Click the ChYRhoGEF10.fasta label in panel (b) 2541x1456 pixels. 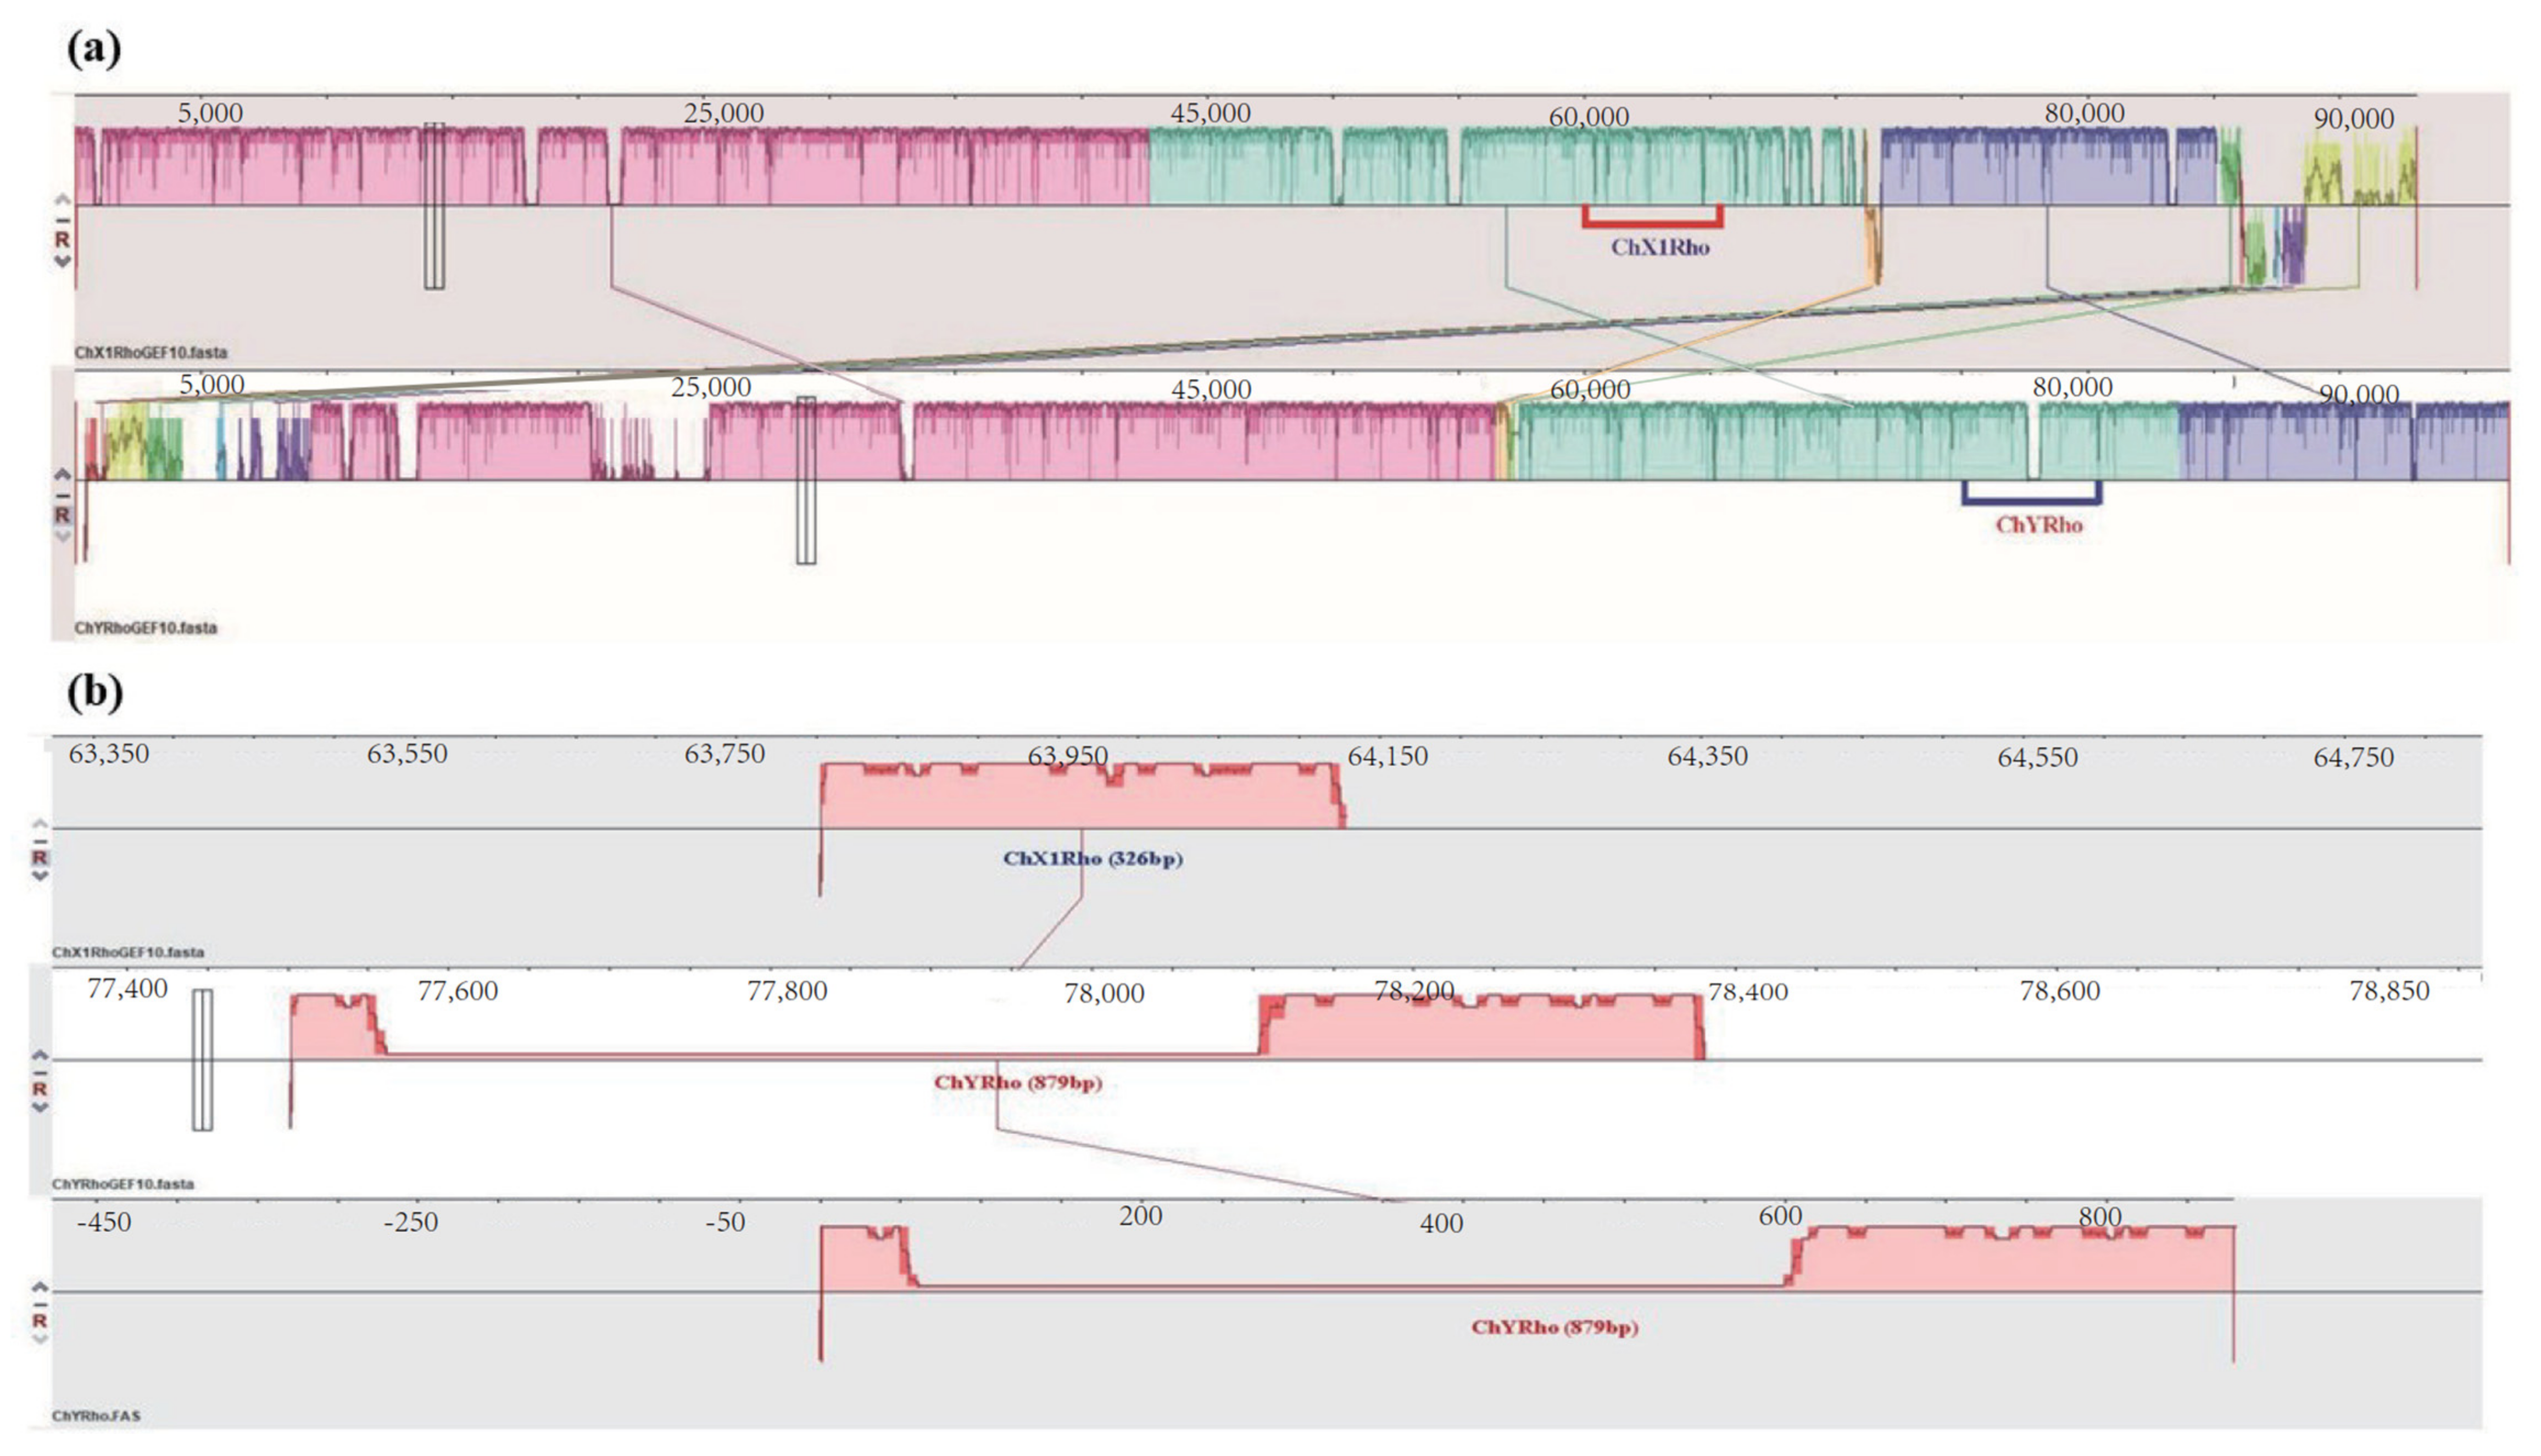click(123, 1184)
